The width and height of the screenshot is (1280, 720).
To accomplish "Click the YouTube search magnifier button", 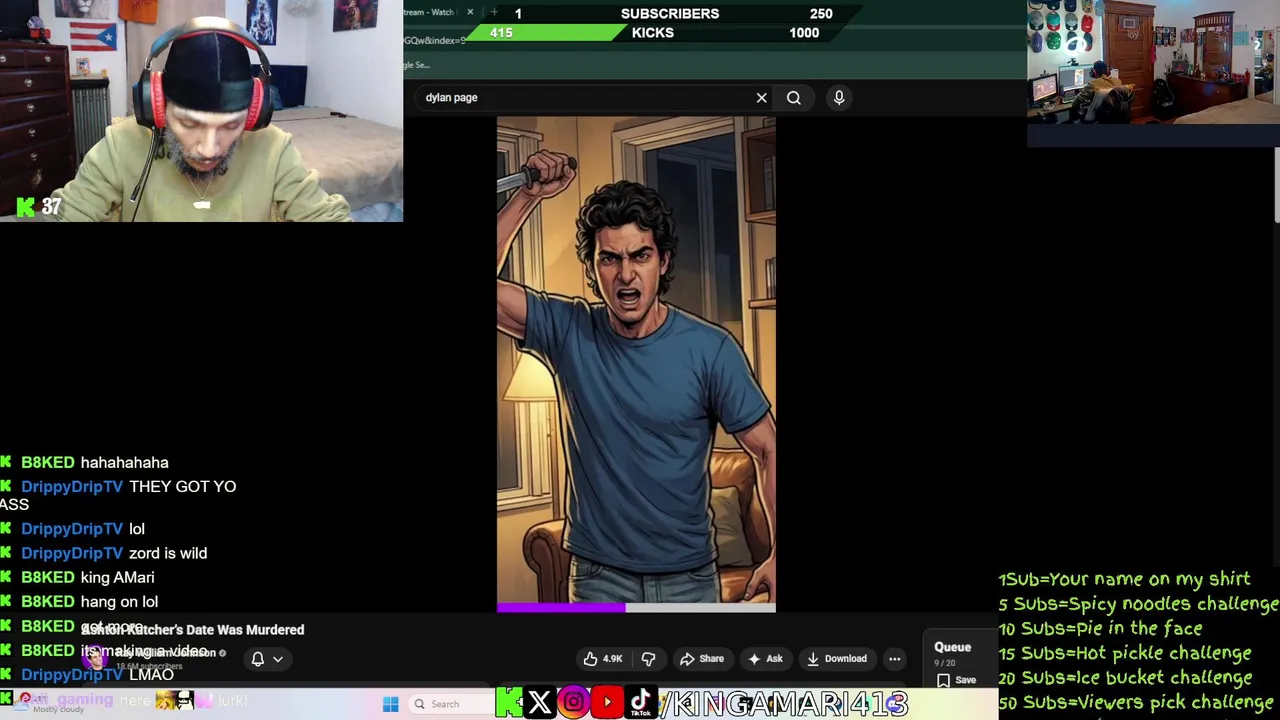I will [x=794, y=98].
